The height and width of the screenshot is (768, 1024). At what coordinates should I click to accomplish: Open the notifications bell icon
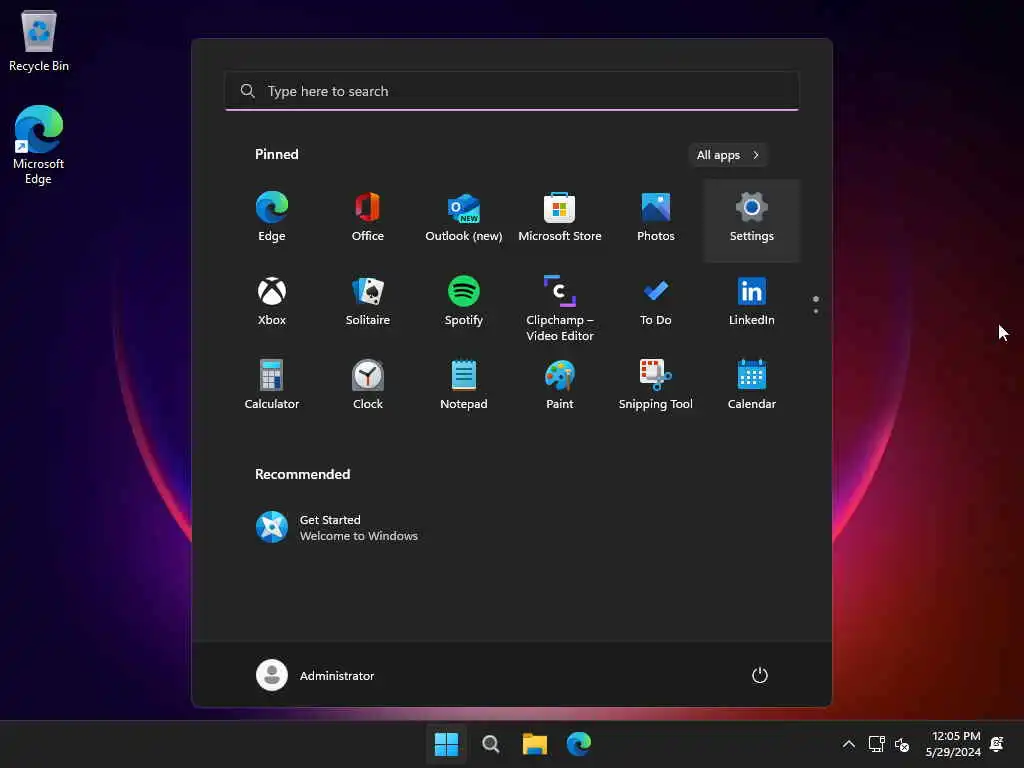point(997,744)
